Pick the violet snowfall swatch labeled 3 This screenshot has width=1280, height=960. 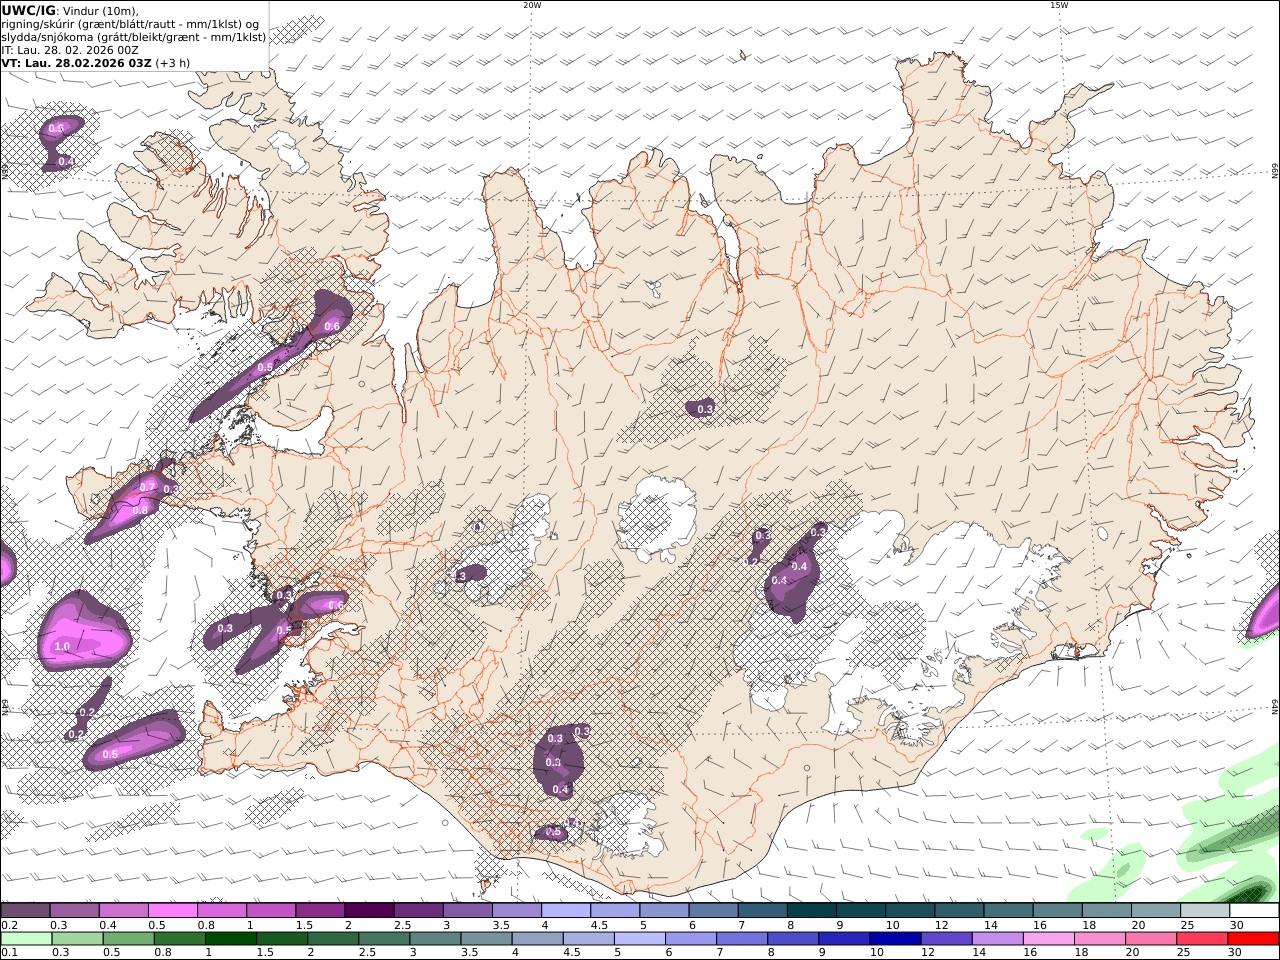[466, 910]
